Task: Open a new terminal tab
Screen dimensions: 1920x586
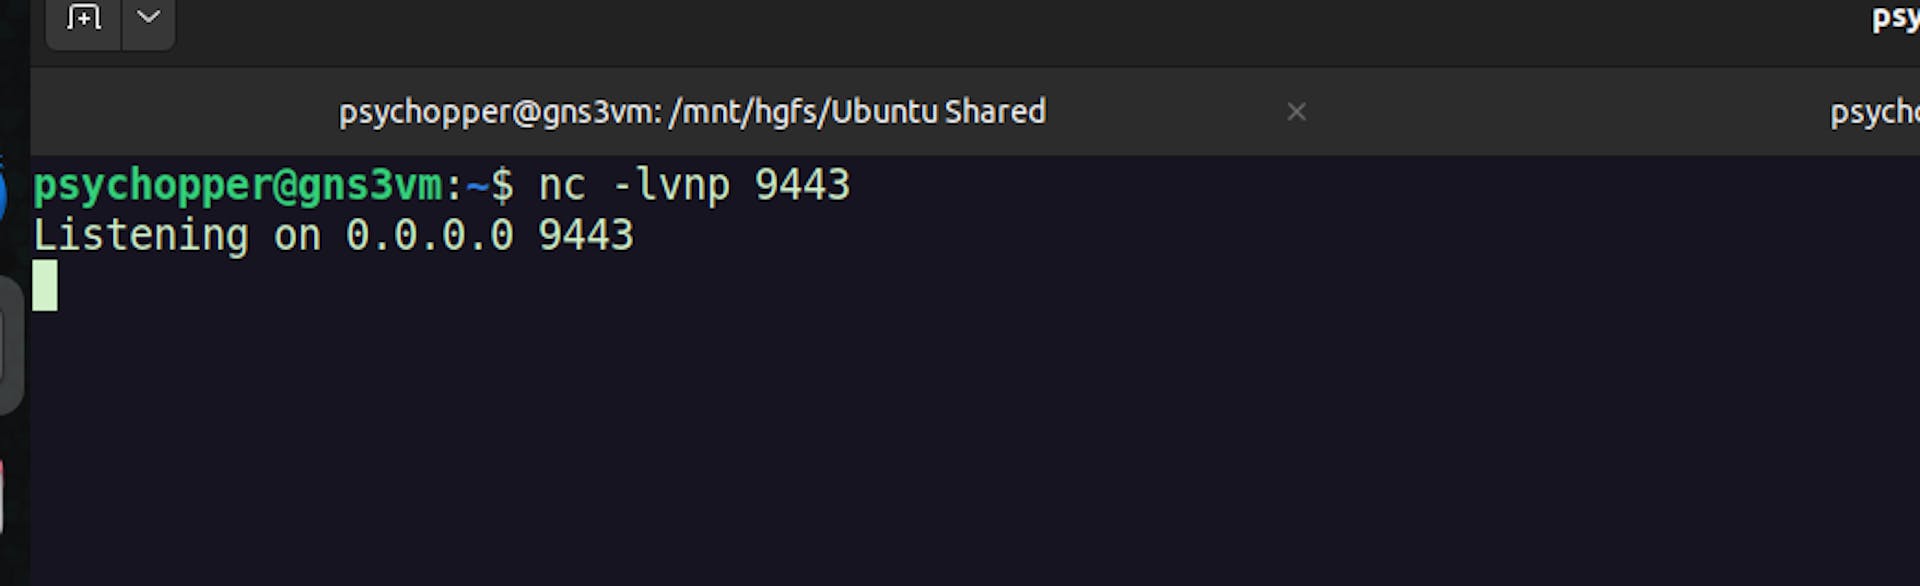Action: (x=84, y=17)
